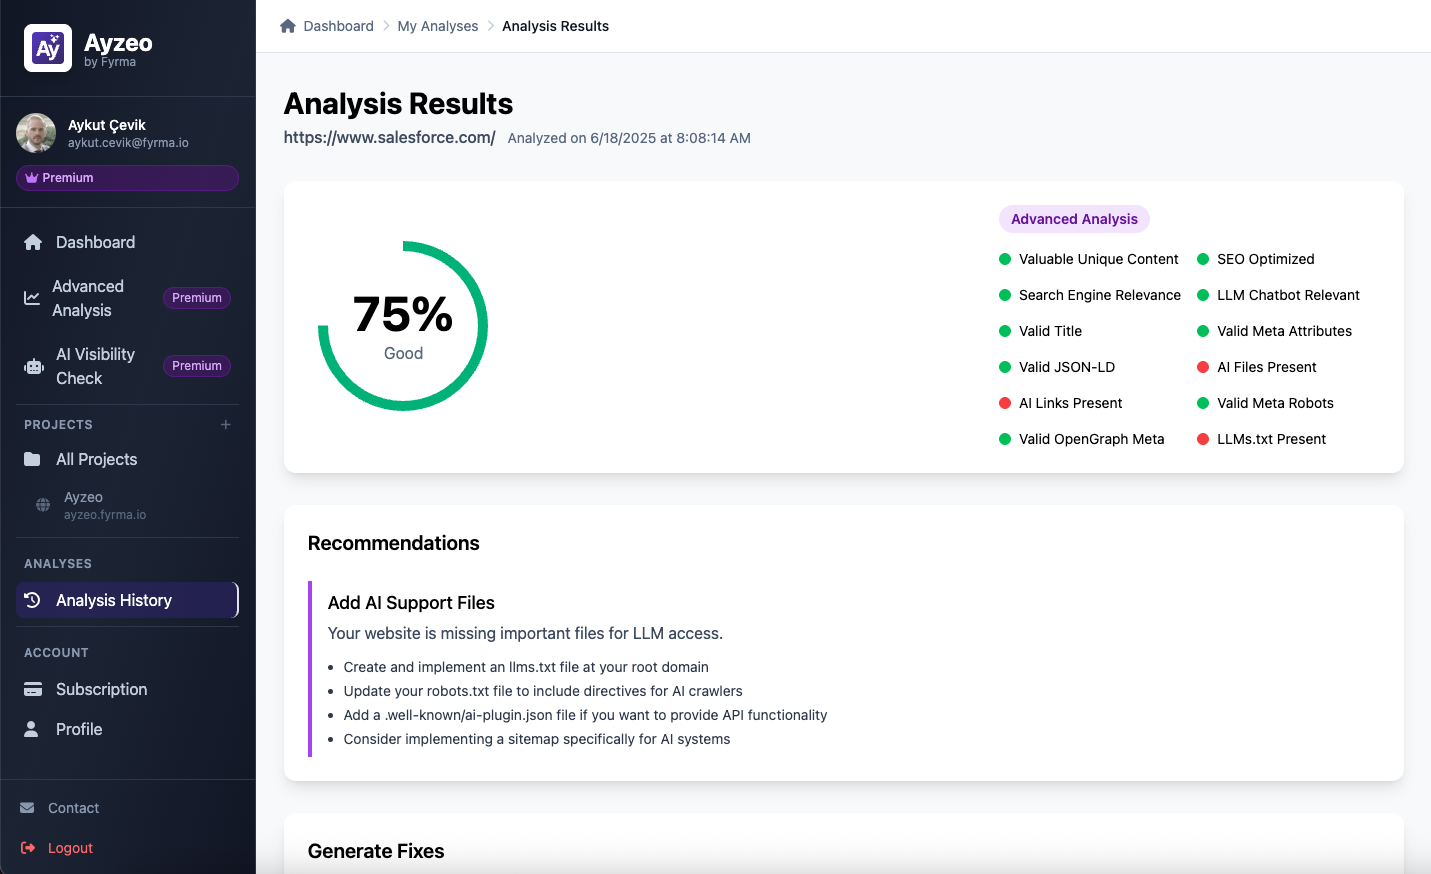Open Analysis History in sidebar
Screen dimensions: 1431x874
pyautogui.click(x=114, y=600)
